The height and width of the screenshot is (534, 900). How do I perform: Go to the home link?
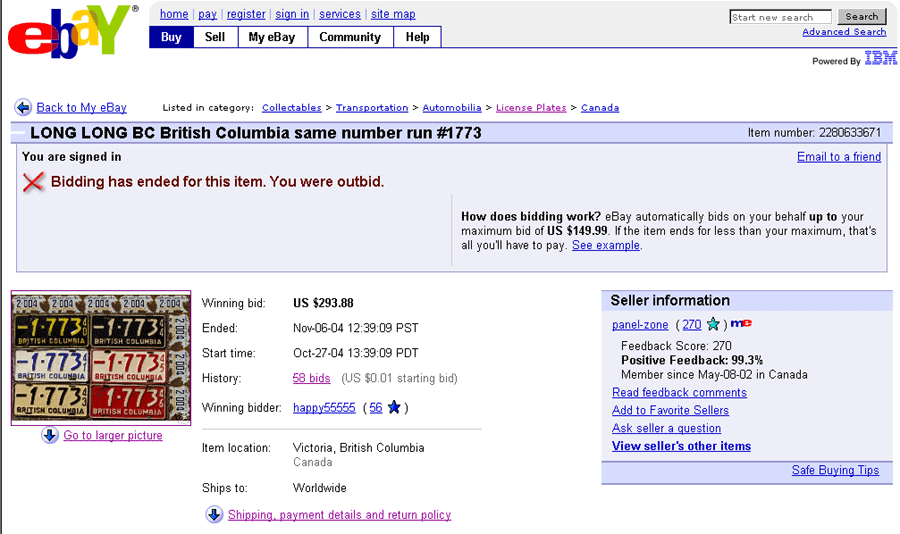[174, 14]
